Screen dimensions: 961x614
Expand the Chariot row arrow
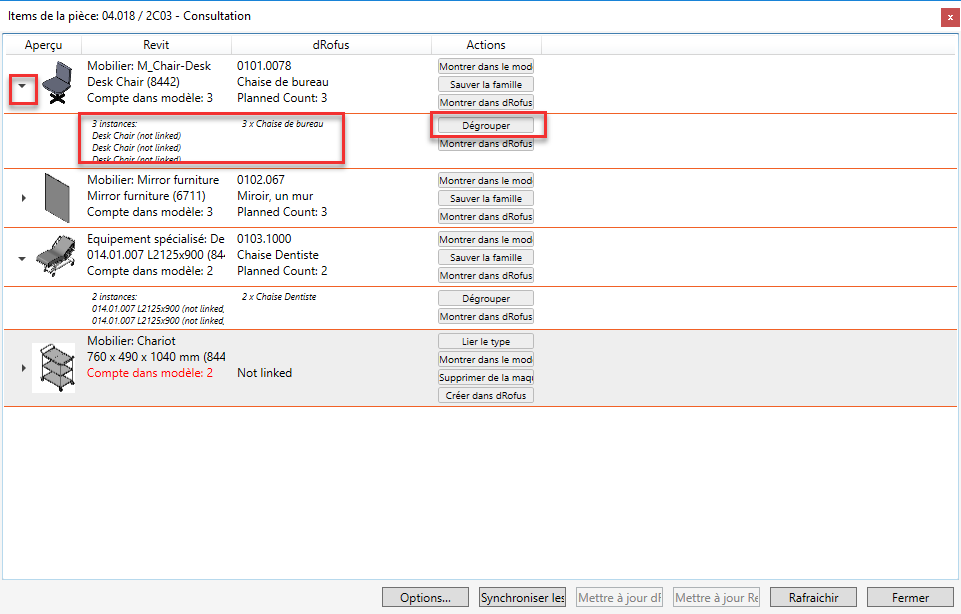pos(23,368)
